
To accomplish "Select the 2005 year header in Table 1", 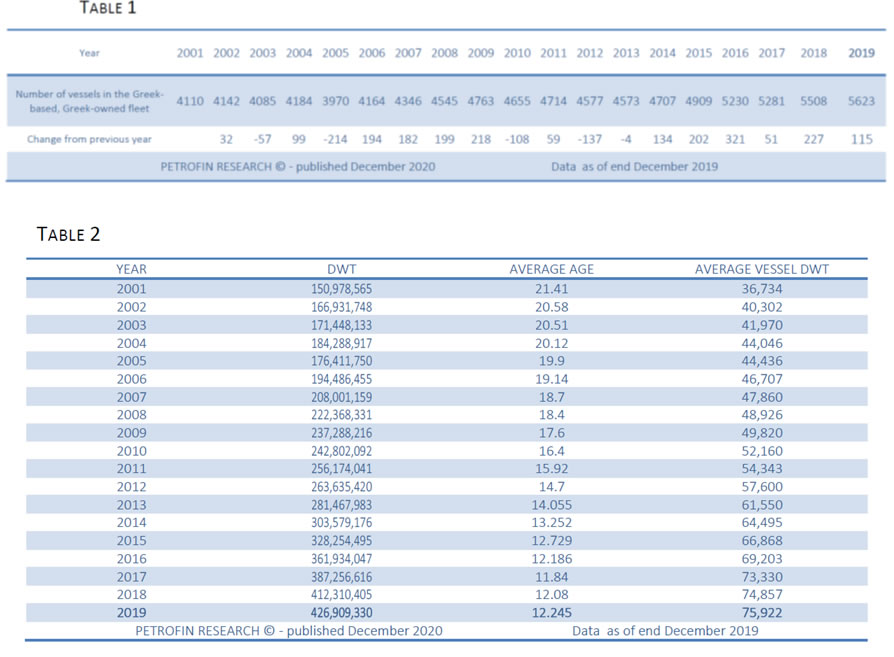I will [335, 53].
